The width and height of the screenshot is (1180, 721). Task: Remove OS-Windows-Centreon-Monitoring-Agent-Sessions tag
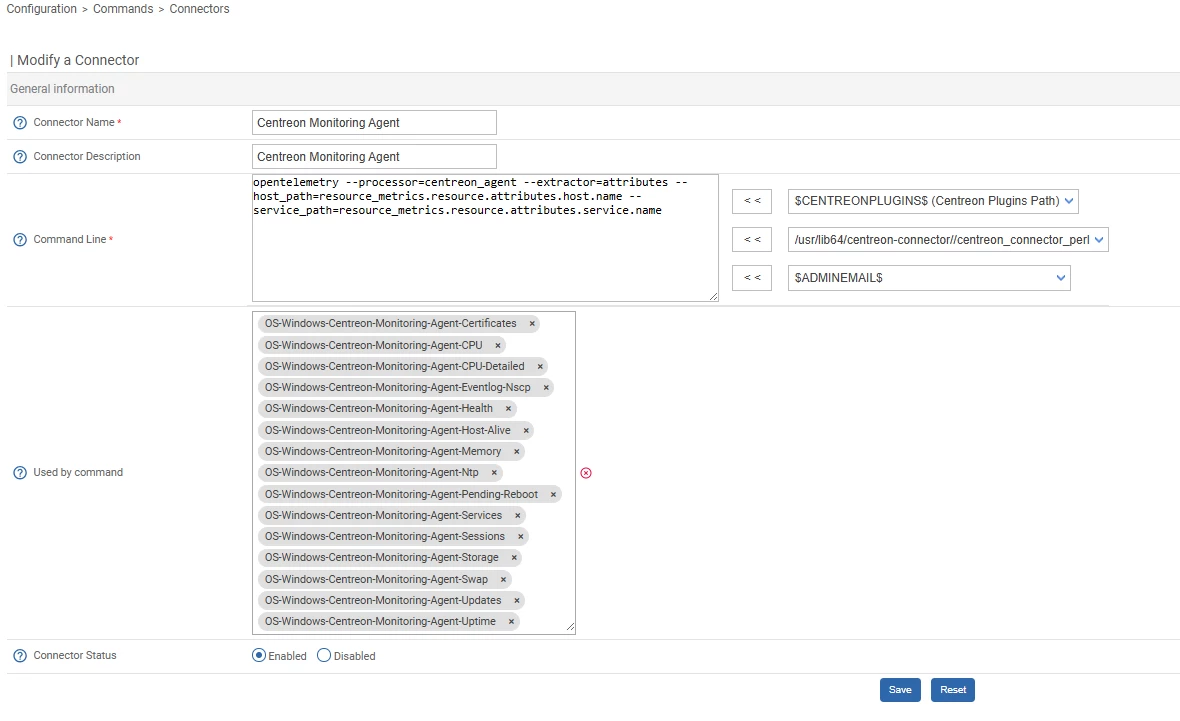(x=520, y=537)
